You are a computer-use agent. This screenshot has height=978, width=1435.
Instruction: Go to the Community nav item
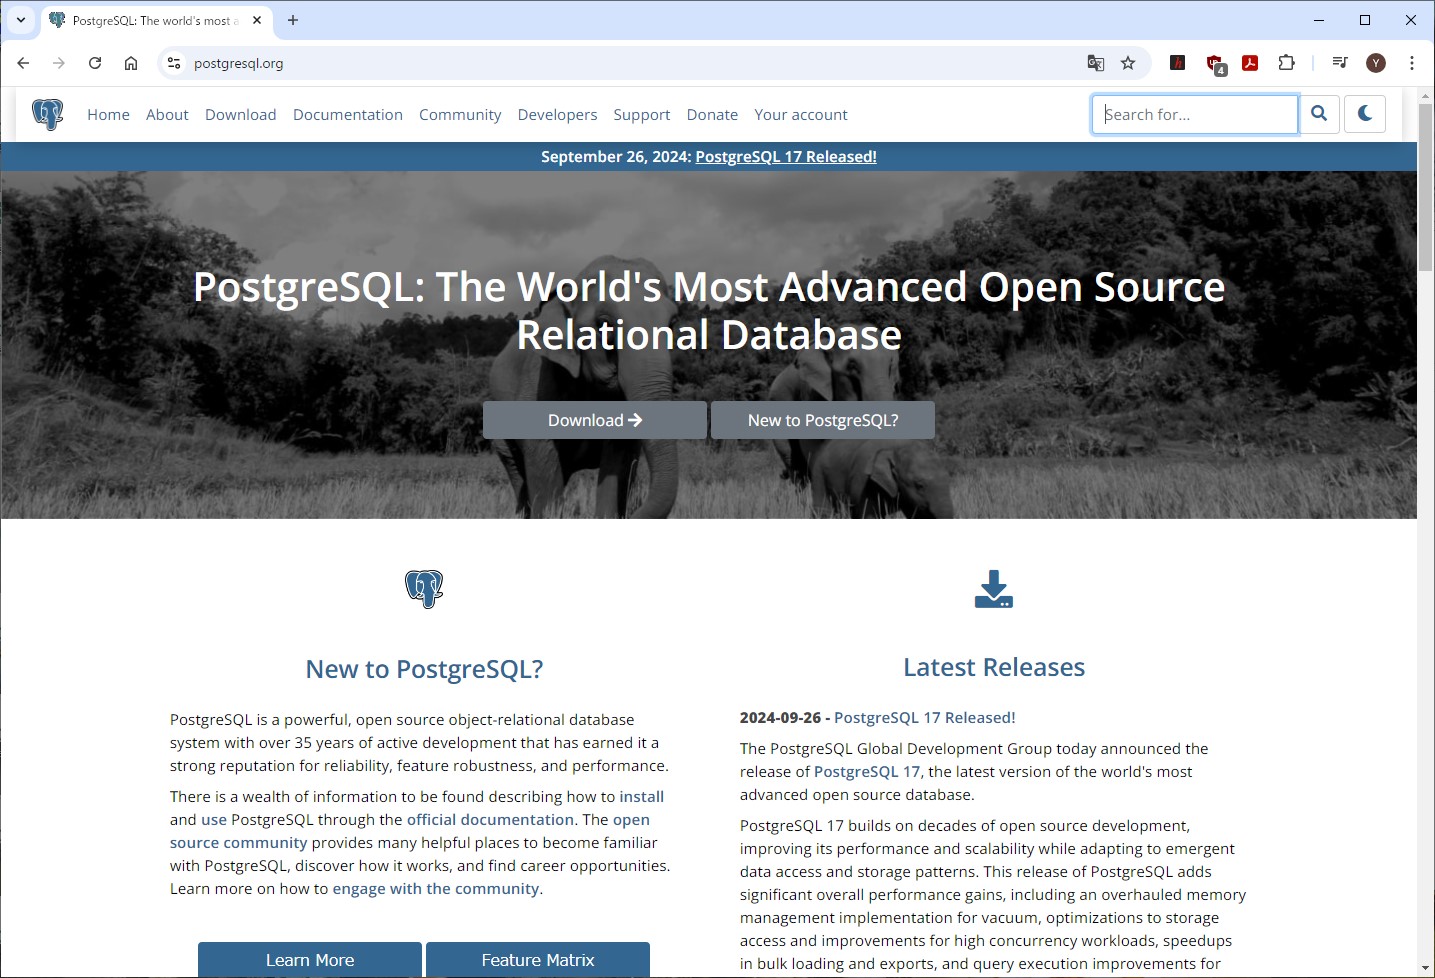[460, 115]
